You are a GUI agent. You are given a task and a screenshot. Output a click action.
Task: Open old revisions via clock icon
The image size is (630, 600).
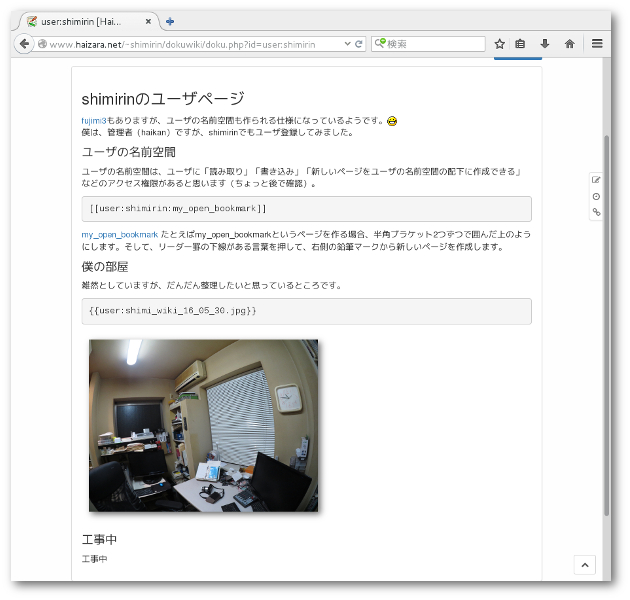click(x=596, y=196)
